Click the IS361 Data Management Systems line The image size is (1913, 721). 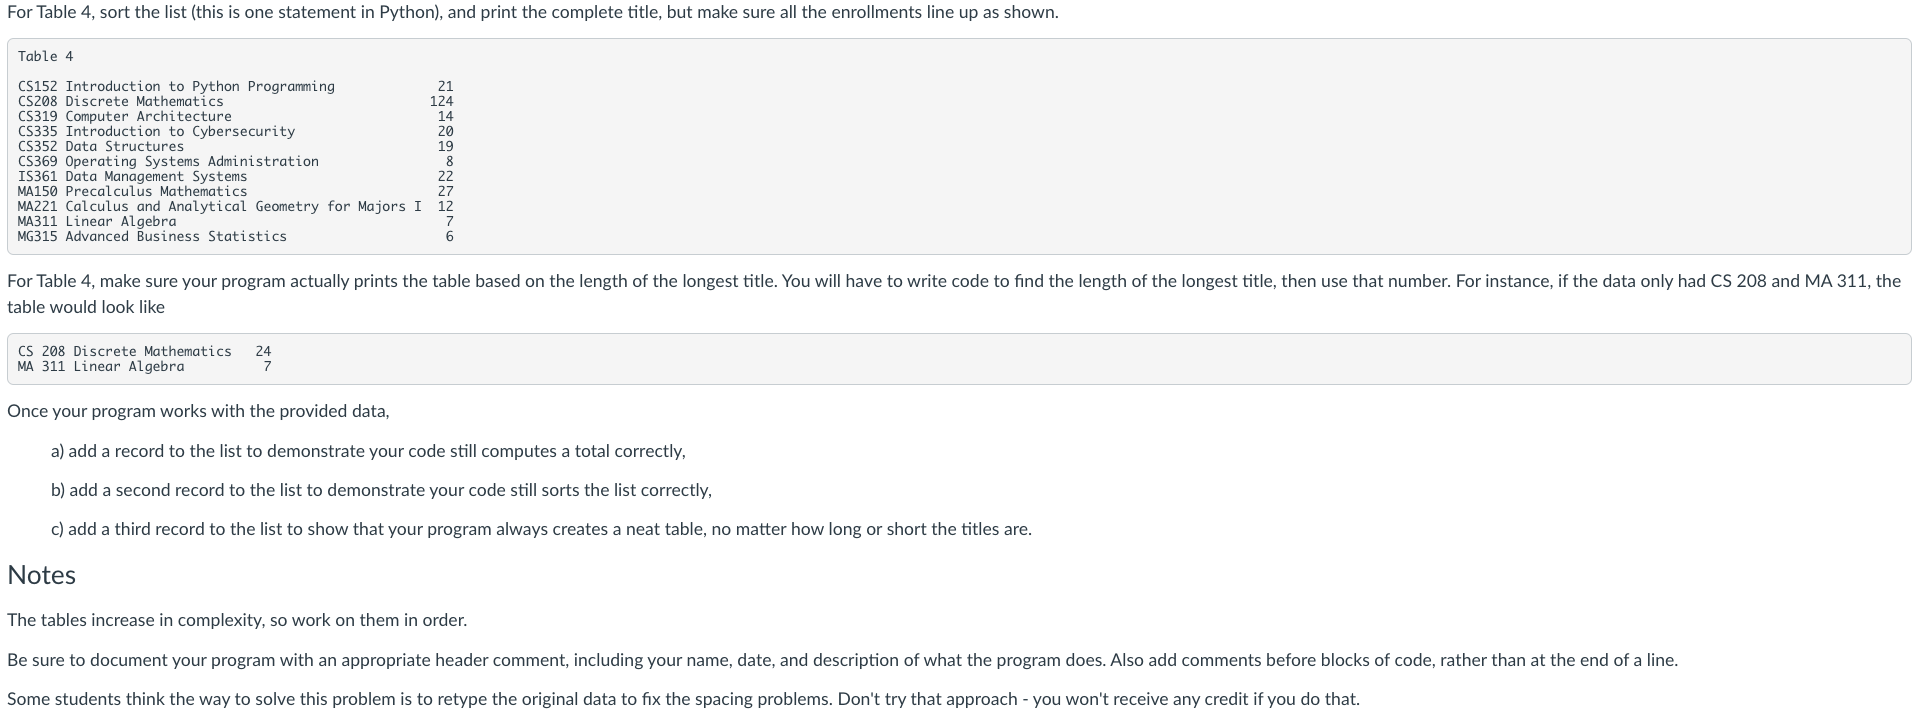(132, 176)
